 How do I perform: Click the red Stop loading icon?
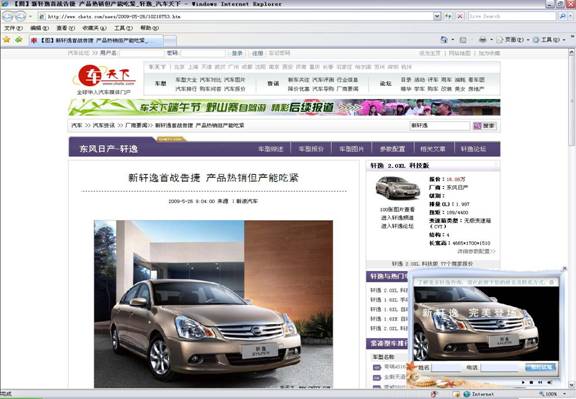460,16
